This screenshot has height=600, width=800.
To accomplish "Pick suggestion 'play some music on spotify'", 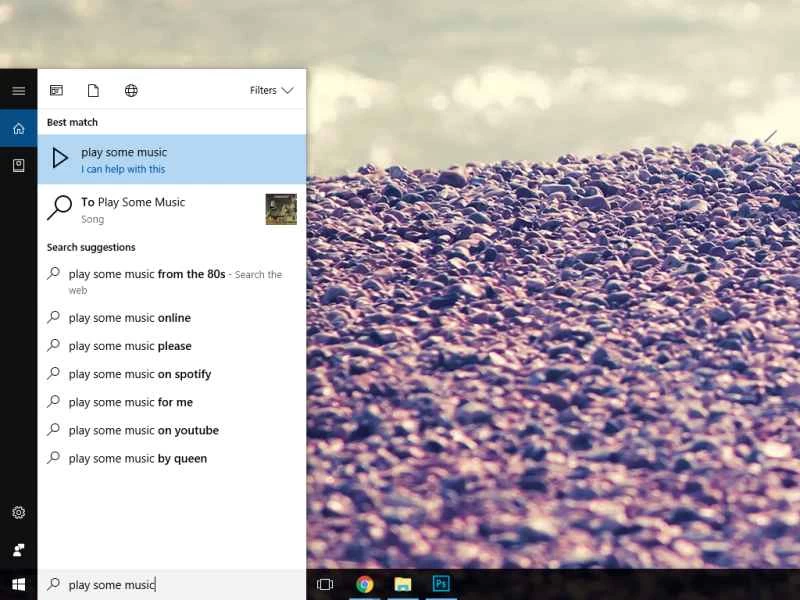I will [140, 374].
